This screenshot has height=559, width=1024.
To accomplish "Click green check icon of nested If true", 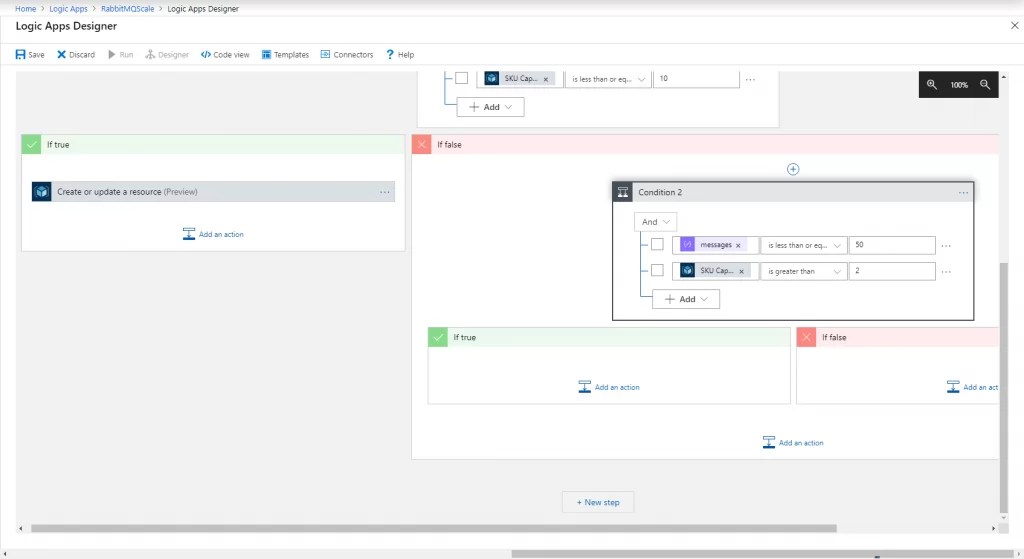I will click(438, 337).
